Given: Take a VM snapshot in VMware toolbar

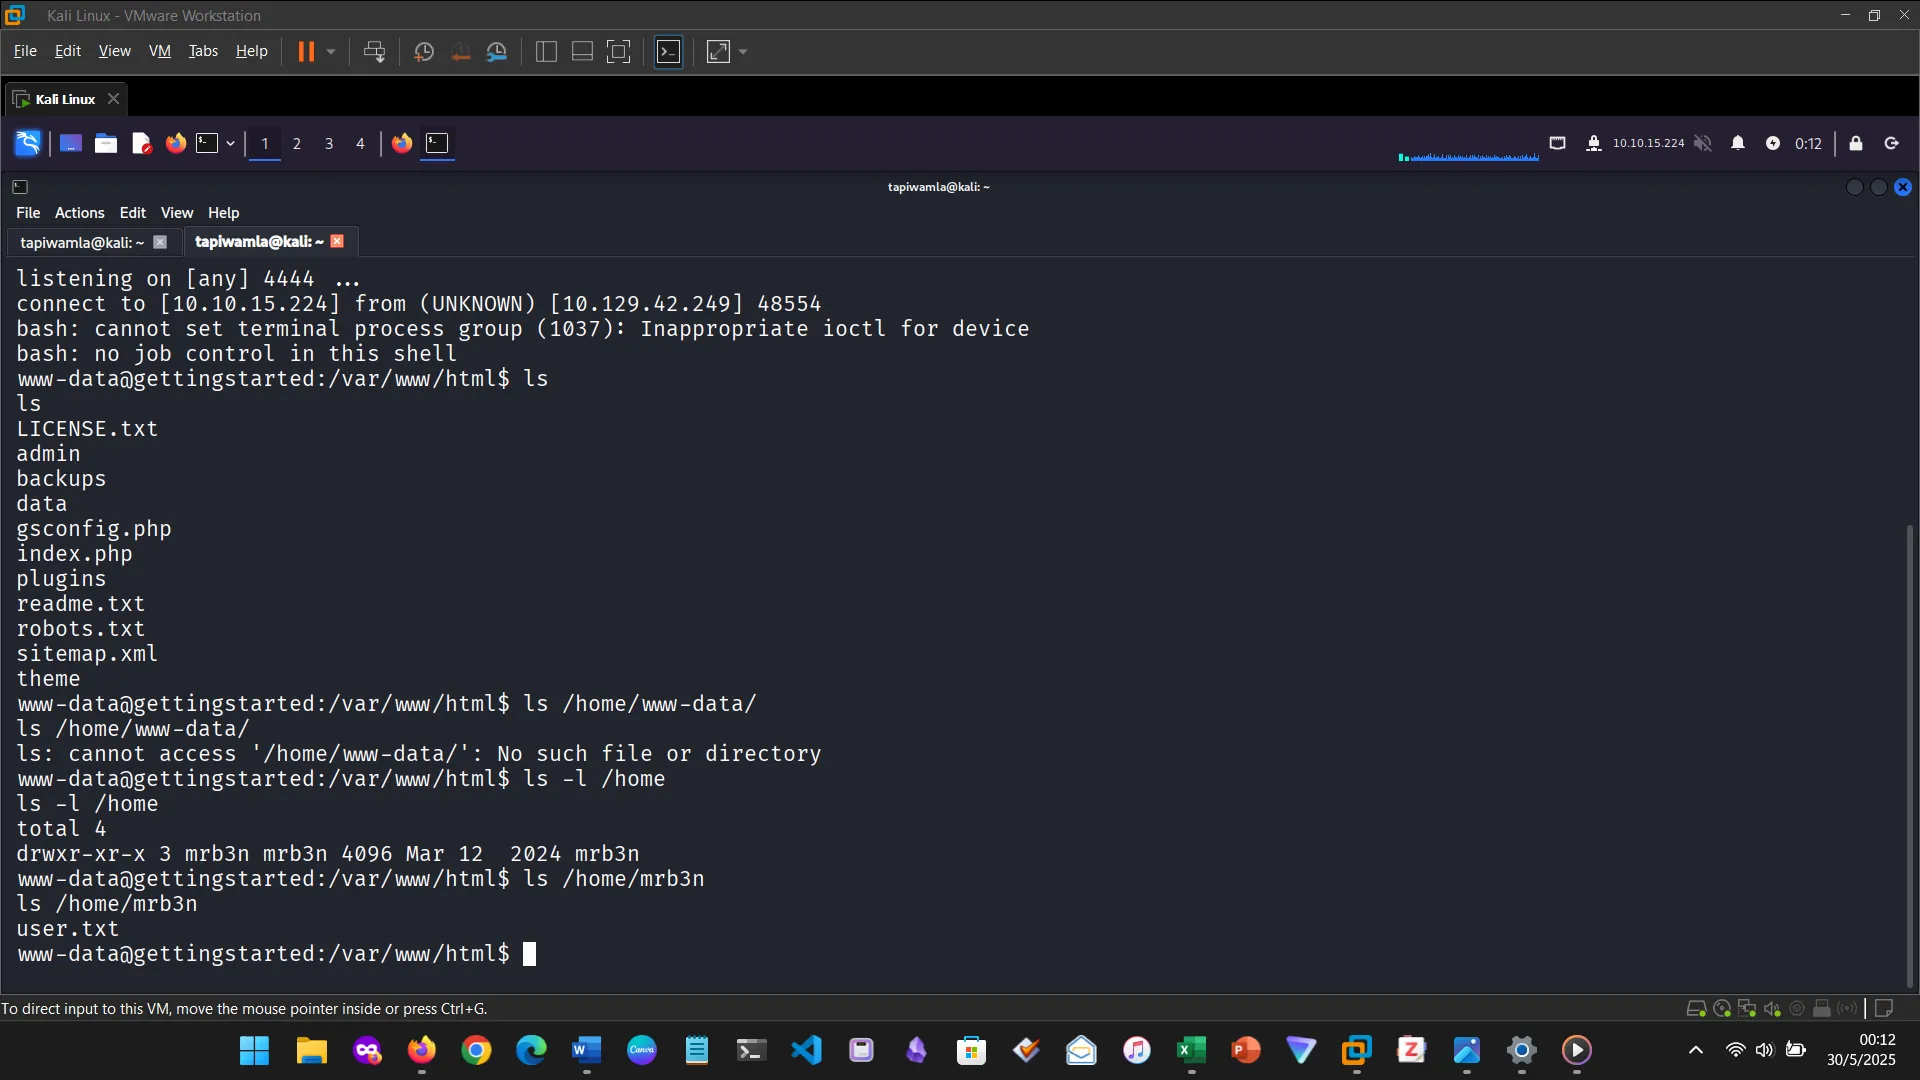Looking at the screenshot, I should (423, 51).
